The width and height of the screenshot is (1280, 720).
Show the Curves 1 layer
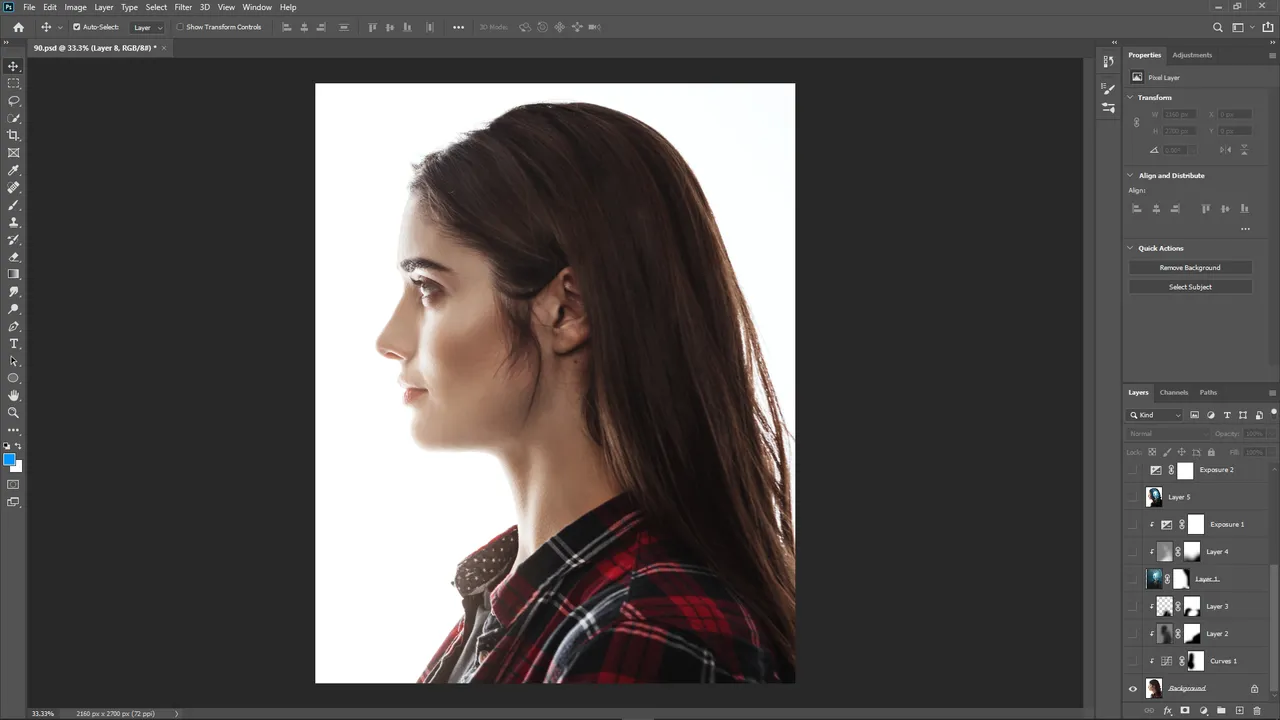(1133, 661)
